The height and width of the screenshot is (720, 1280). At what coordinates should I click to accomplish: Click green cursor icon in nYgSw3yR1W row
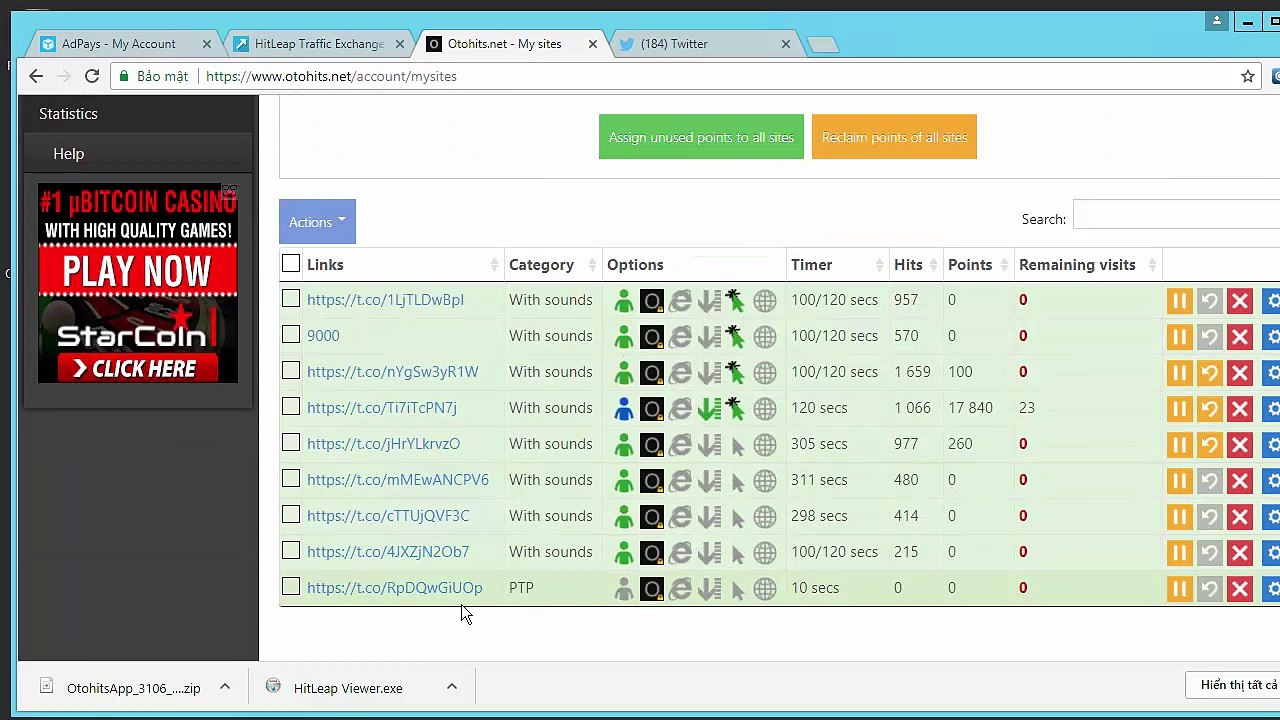[x=736, y=372]
